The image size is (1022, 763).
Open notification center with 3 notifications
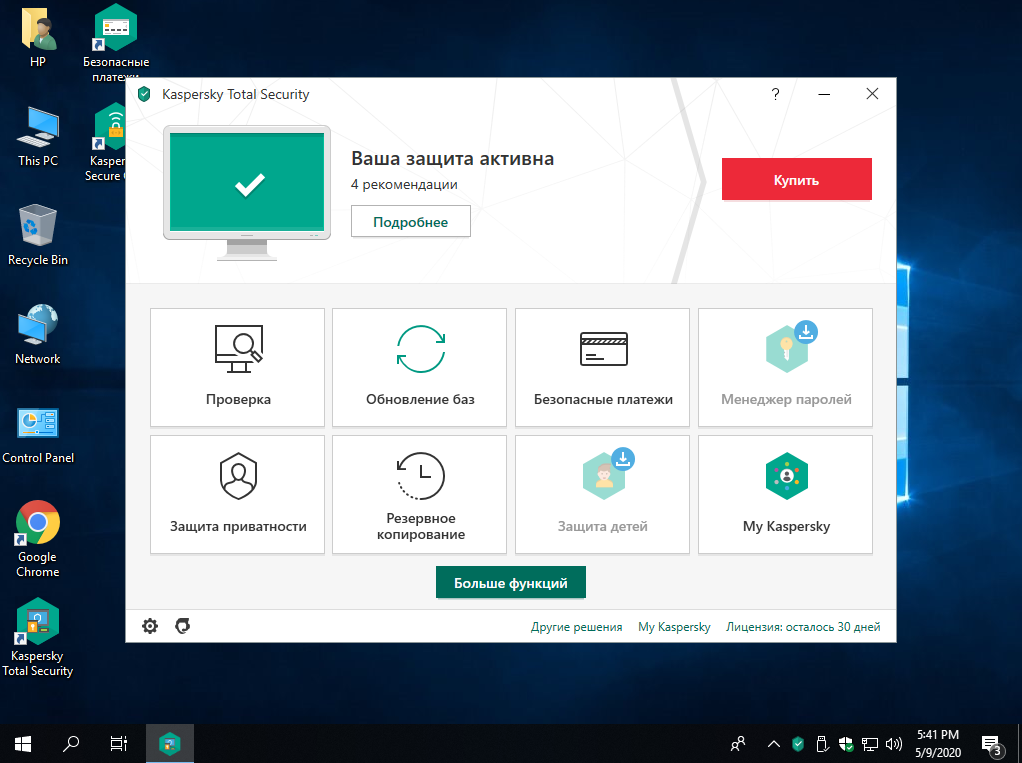point(991,745)
